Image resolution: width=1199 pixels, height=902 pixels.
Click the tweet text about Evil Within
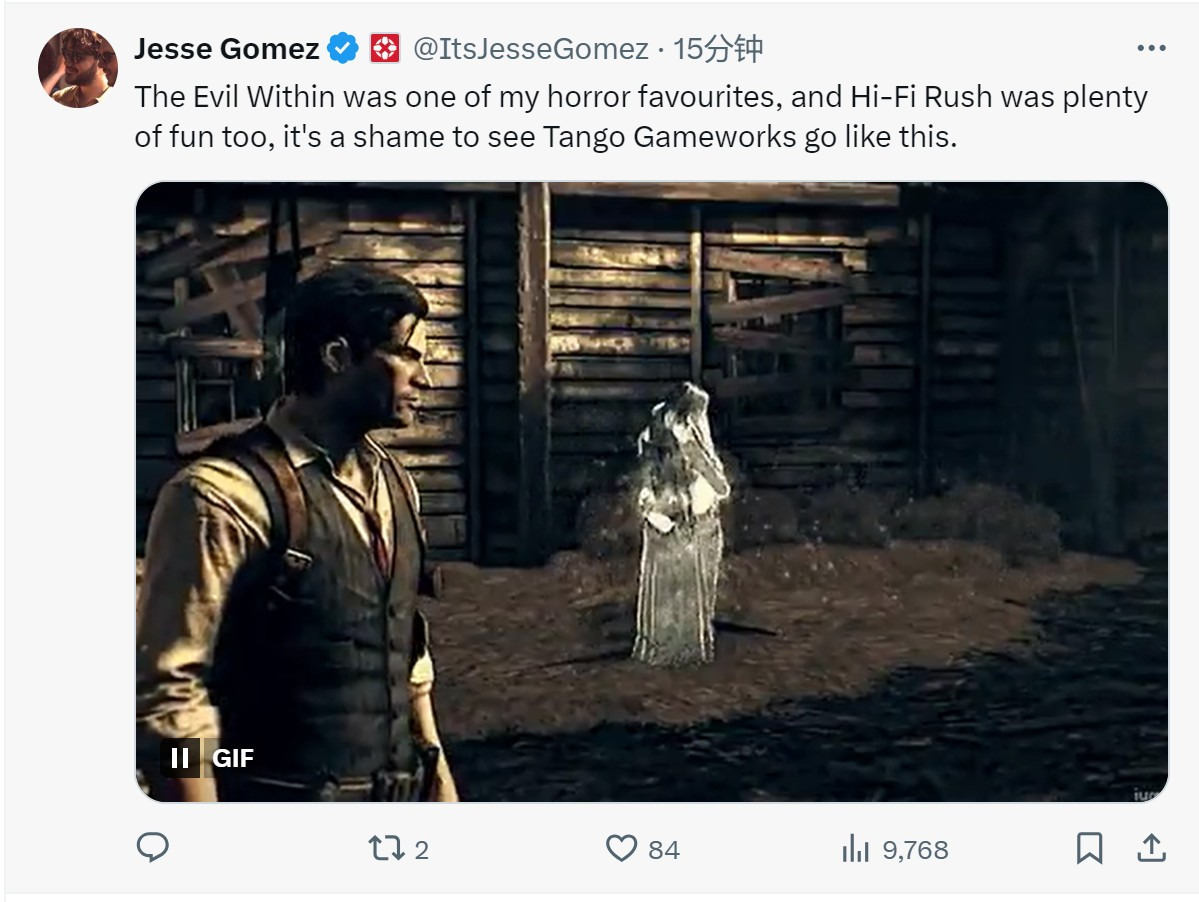pos(640,116)
